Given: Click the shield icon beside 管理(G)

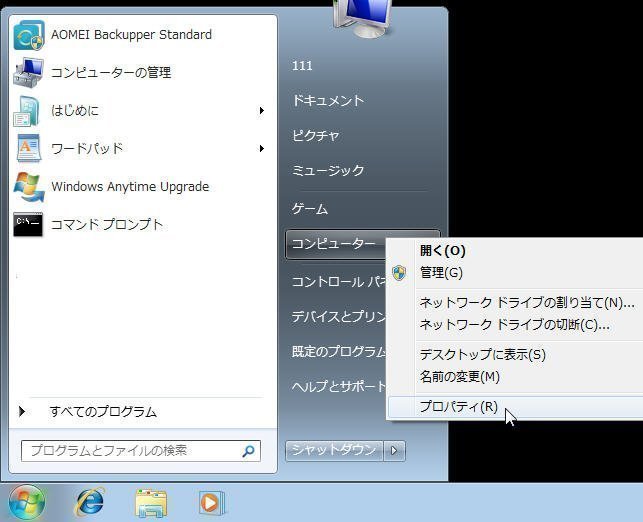Looking at the screenshot, I should point(399,273).
